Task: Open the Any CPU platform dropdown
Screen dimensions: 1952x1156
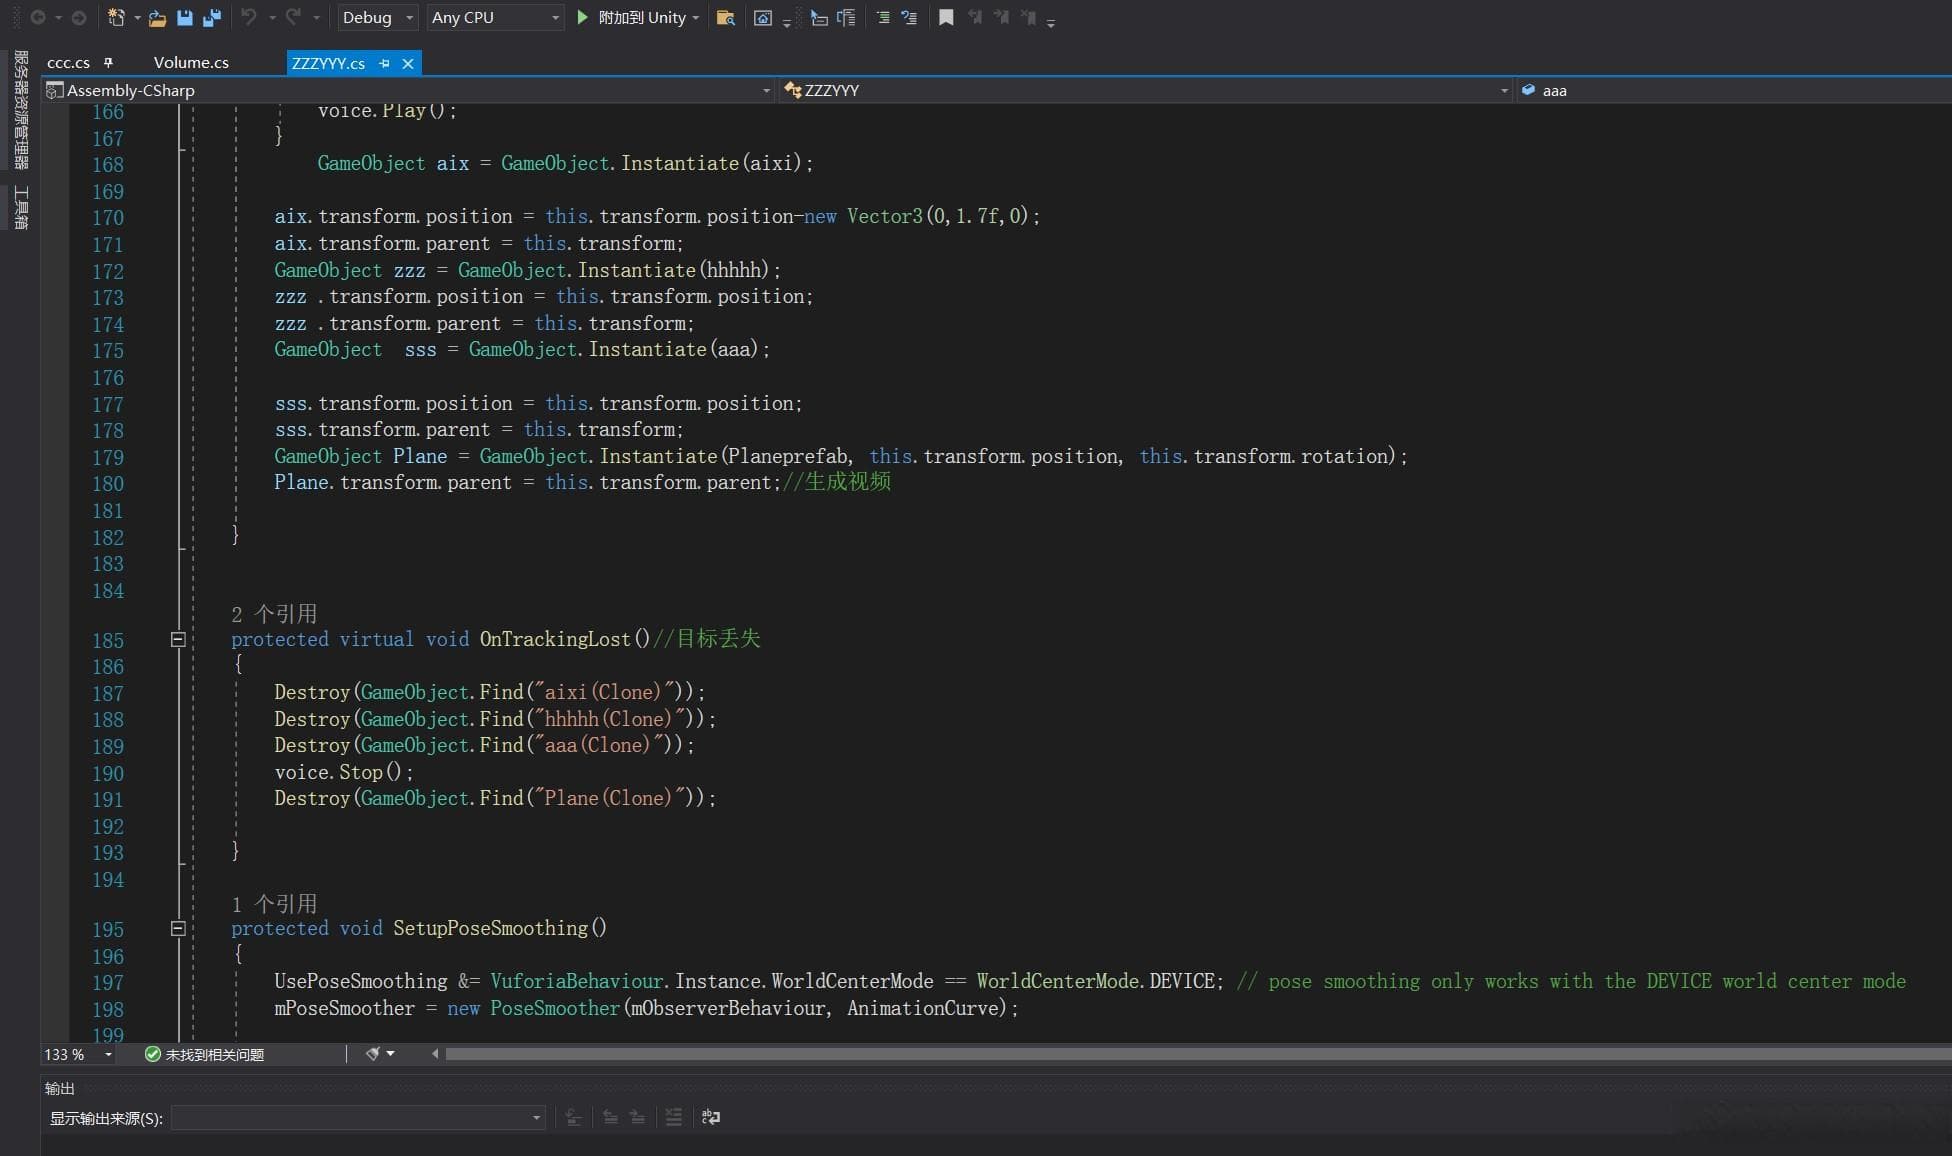Action: pyautogui.click(x=495, y=17)
